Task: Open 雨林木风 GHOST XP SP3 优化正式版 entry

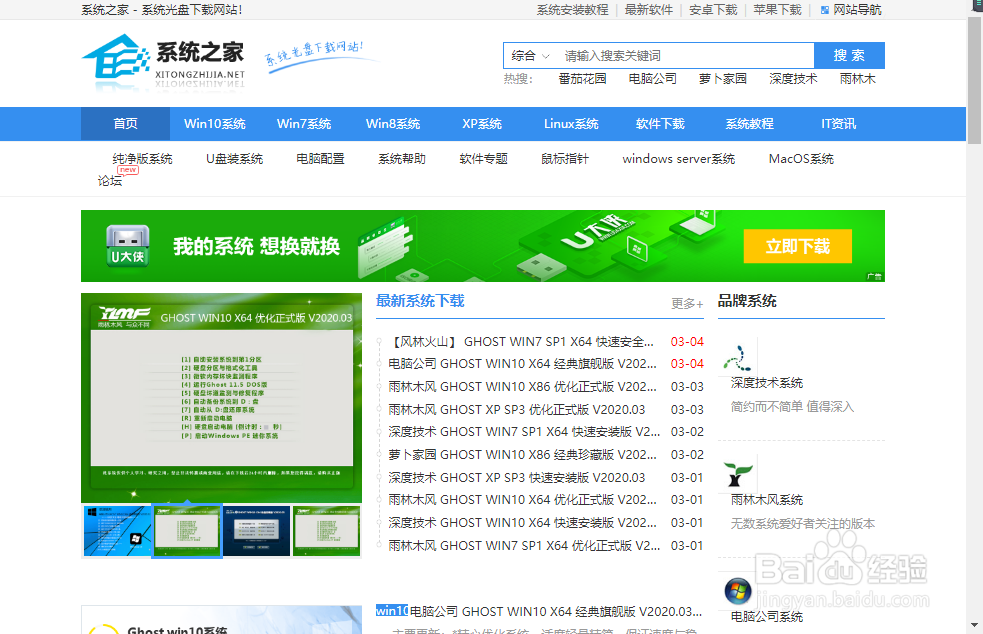Action: click(517, 409)
